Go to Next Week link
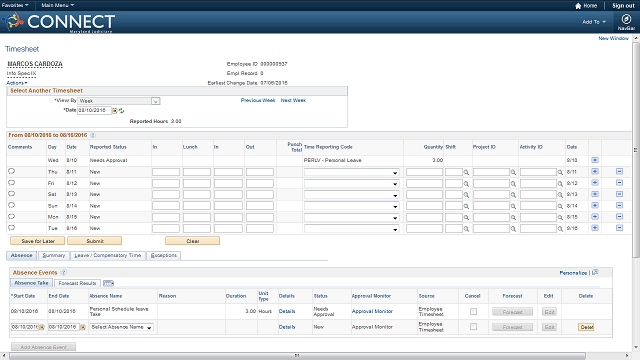Screen dimensions: 640x360 [x=293, y=100]
